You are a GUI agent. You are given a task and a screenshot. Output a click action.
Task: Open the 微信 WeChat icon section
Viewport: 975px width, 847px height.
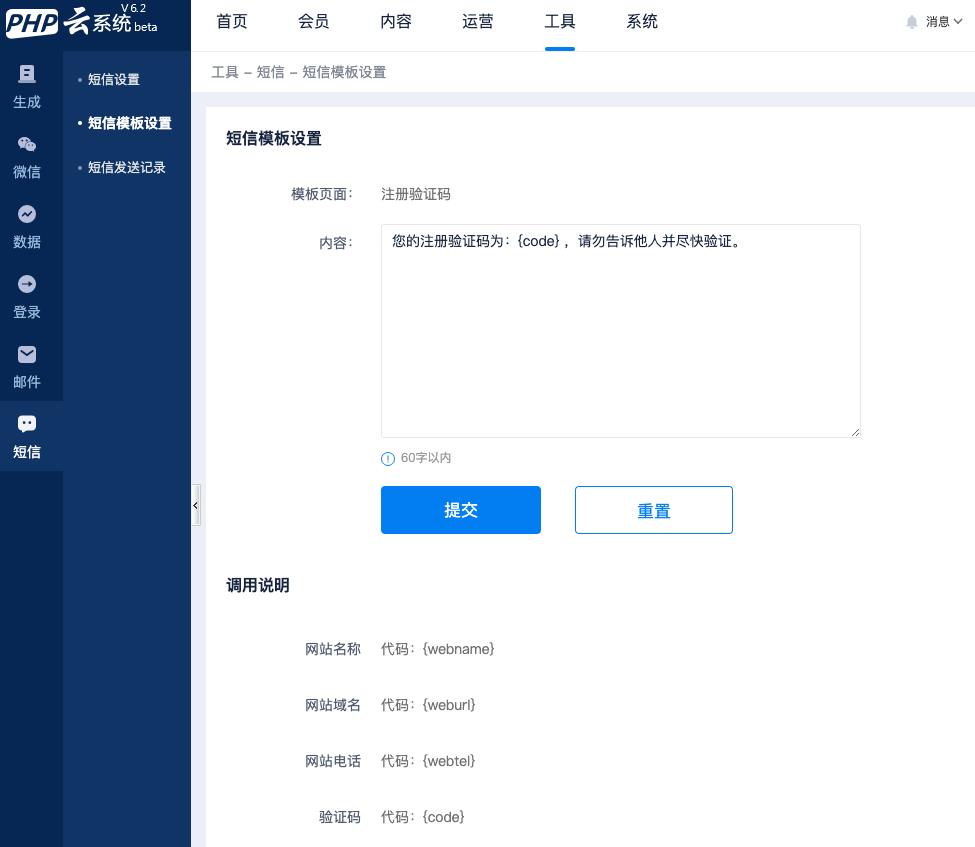tap(27, 144)
